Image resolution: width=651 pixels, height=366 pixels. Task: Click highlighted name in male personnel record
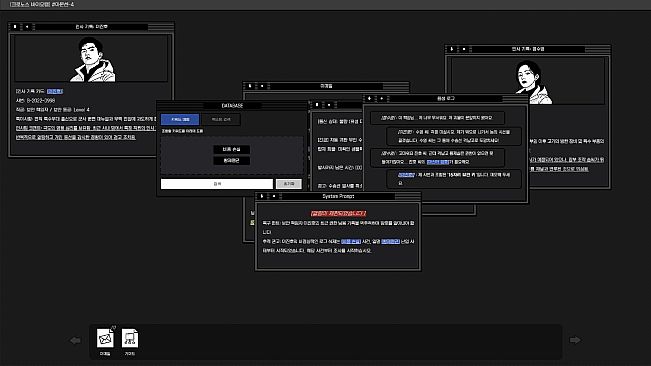(x=55, y=91)
